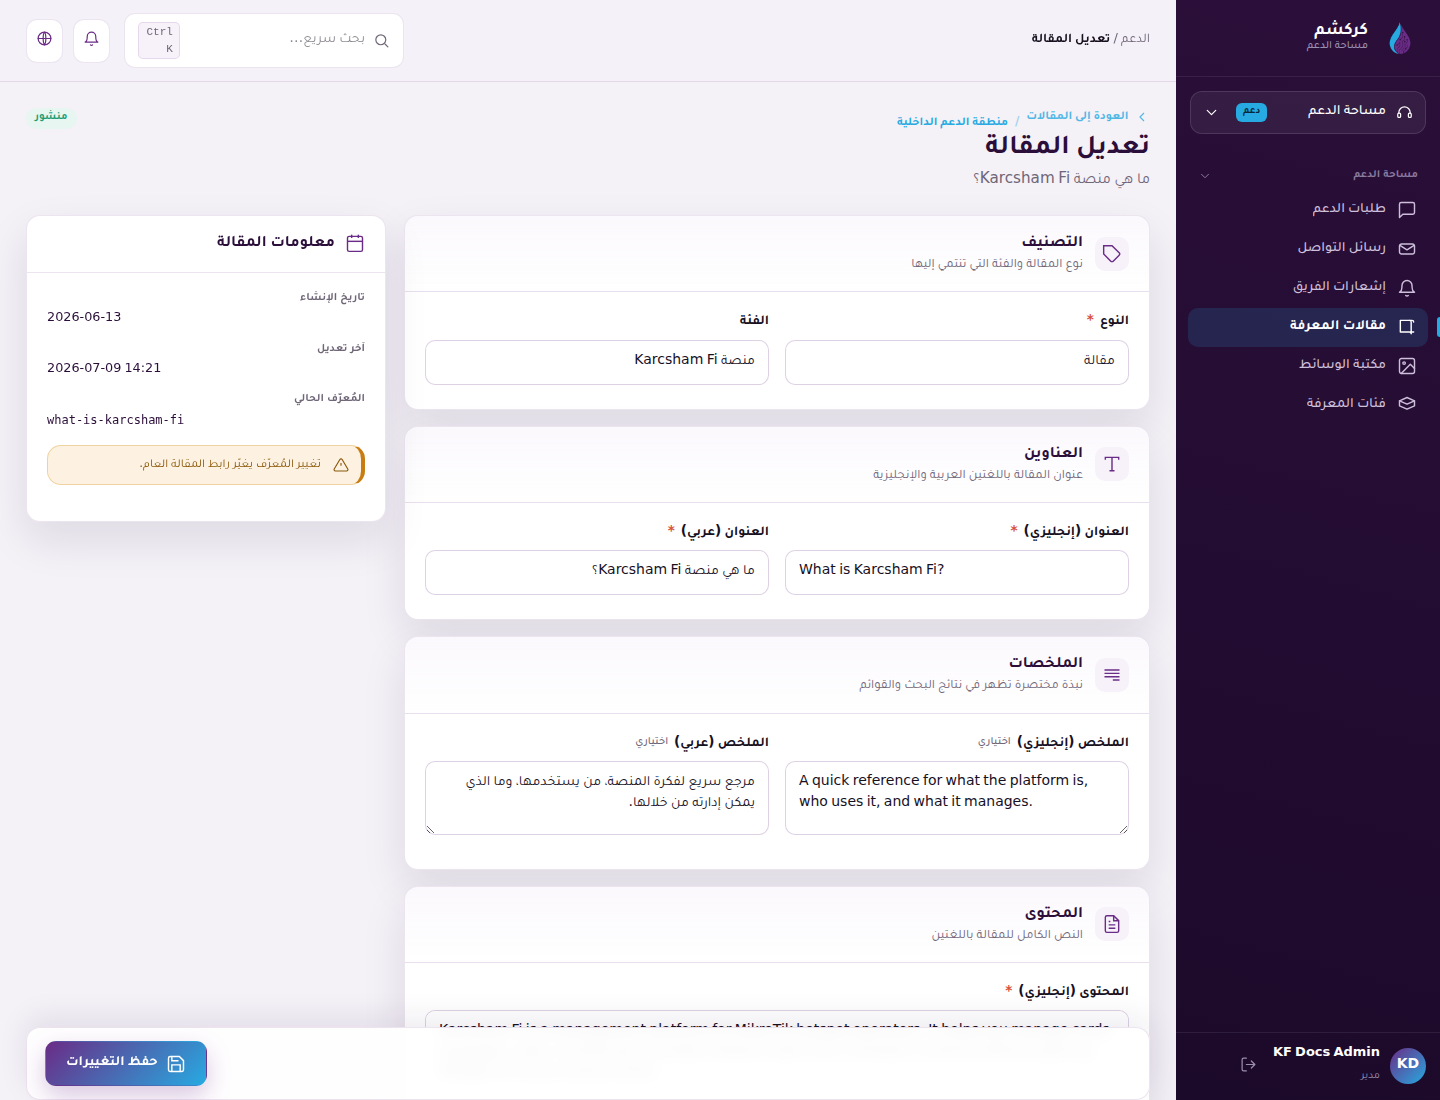The width and height of the screenshot is (1440, 1100).
Task: Open منطقة الدعم الداخلية breadcrumb link
Action: click(952, 121)
